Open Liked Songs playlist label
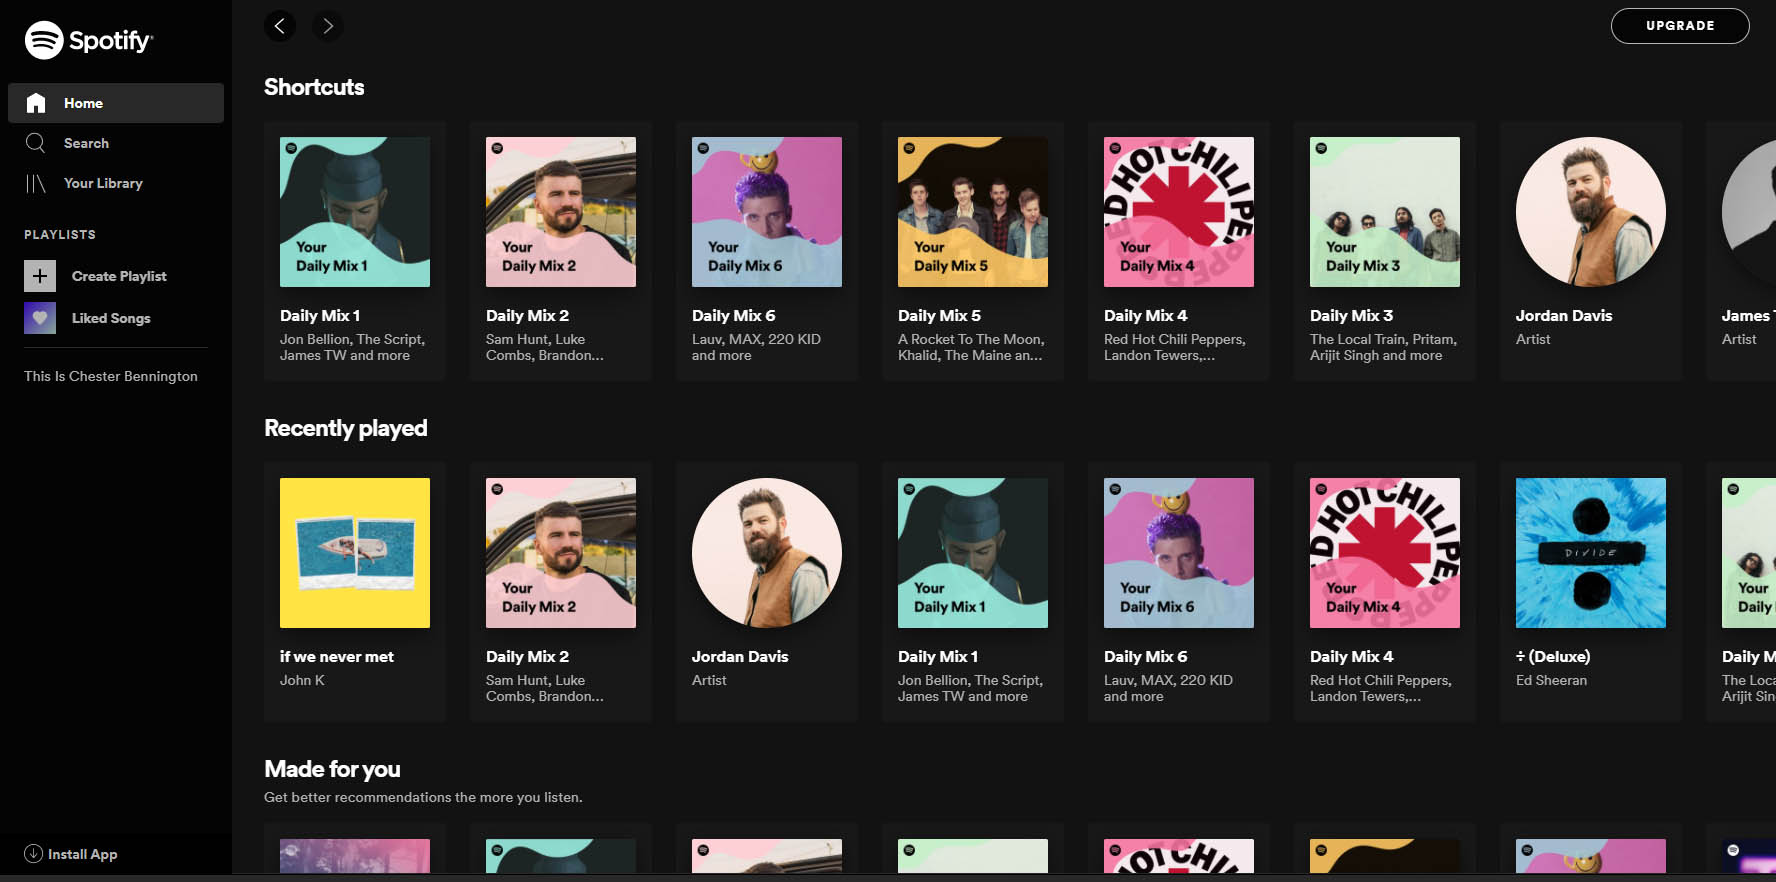The width and height of the screenshot is (1776, 882). 111,318
